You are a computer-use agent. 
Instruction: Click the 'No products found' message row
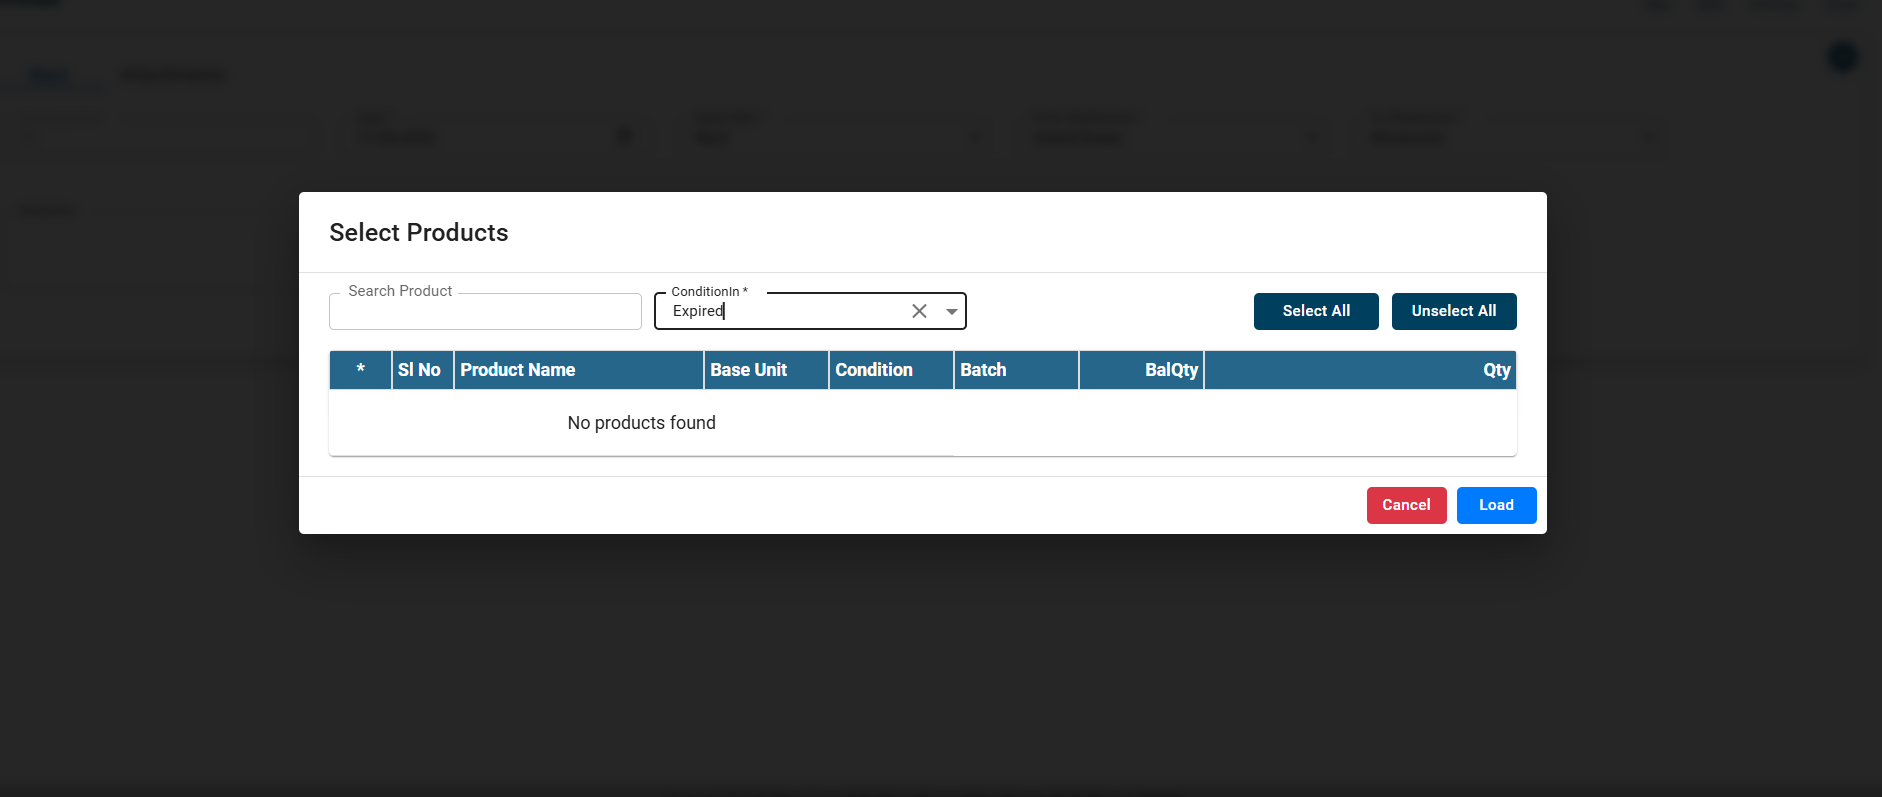(x=641, y=423)
